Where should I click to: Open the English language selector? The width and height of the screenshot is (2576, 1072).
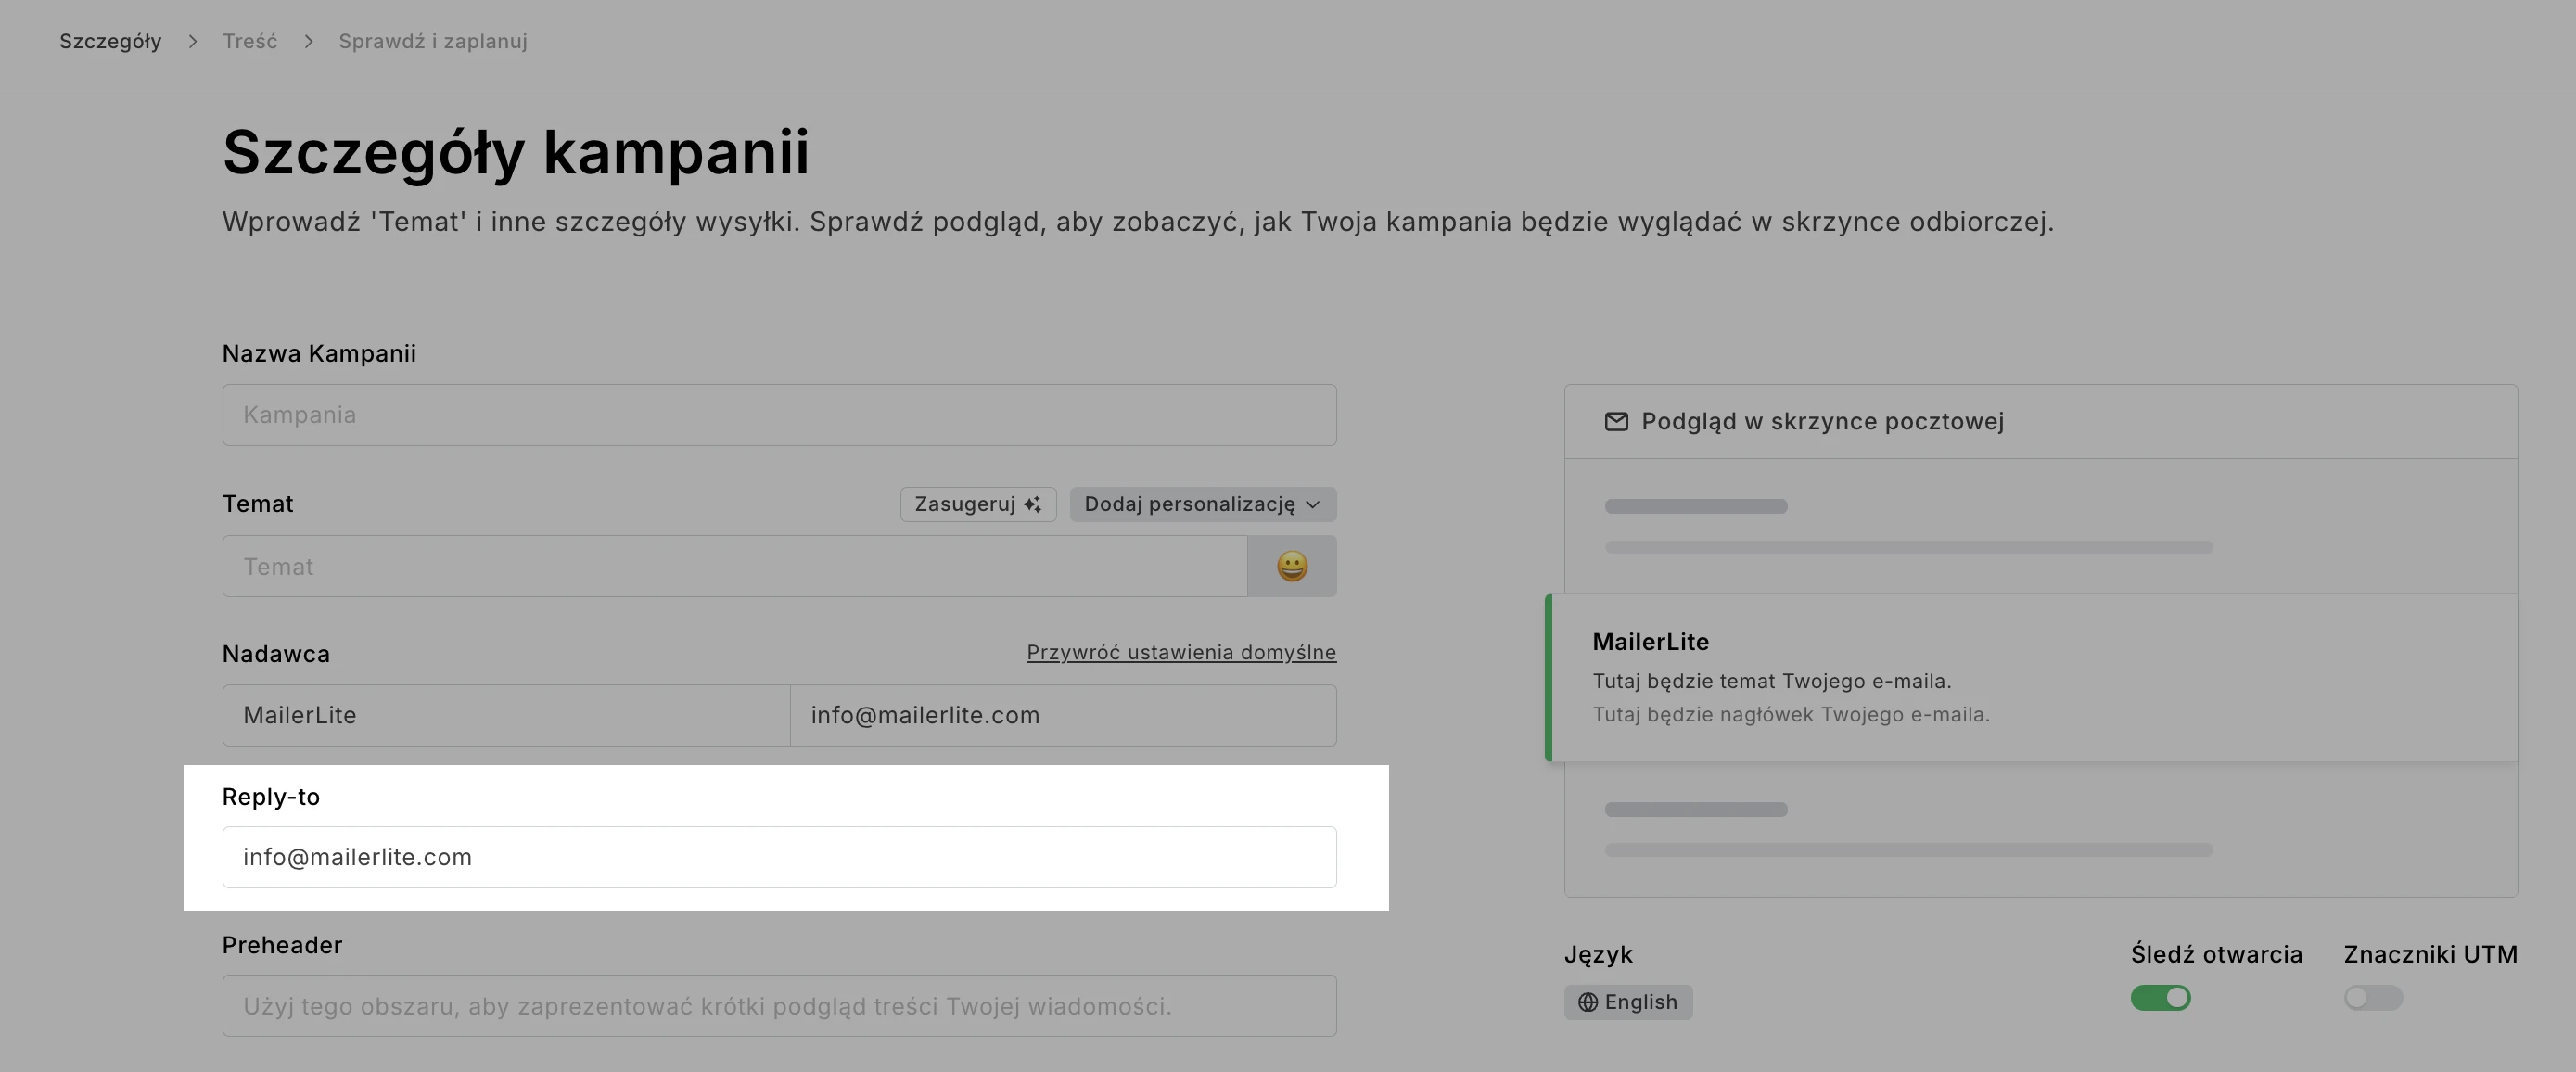coord(1627,1002)
